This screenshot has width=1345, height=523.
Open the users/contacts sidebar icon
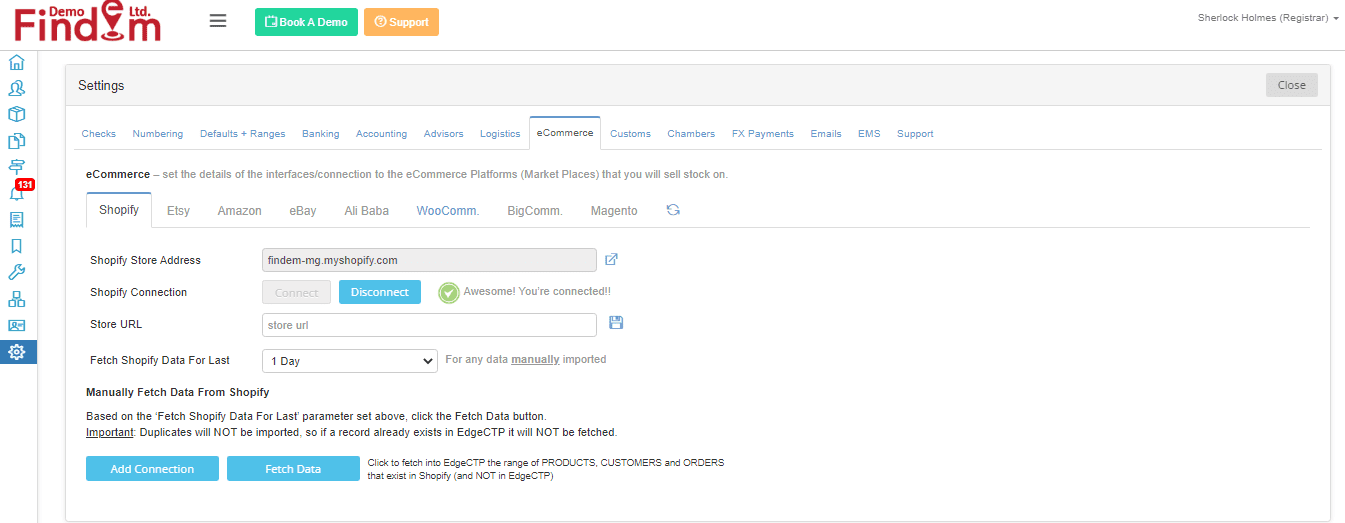pyautogui.click(x=16, y=88)
